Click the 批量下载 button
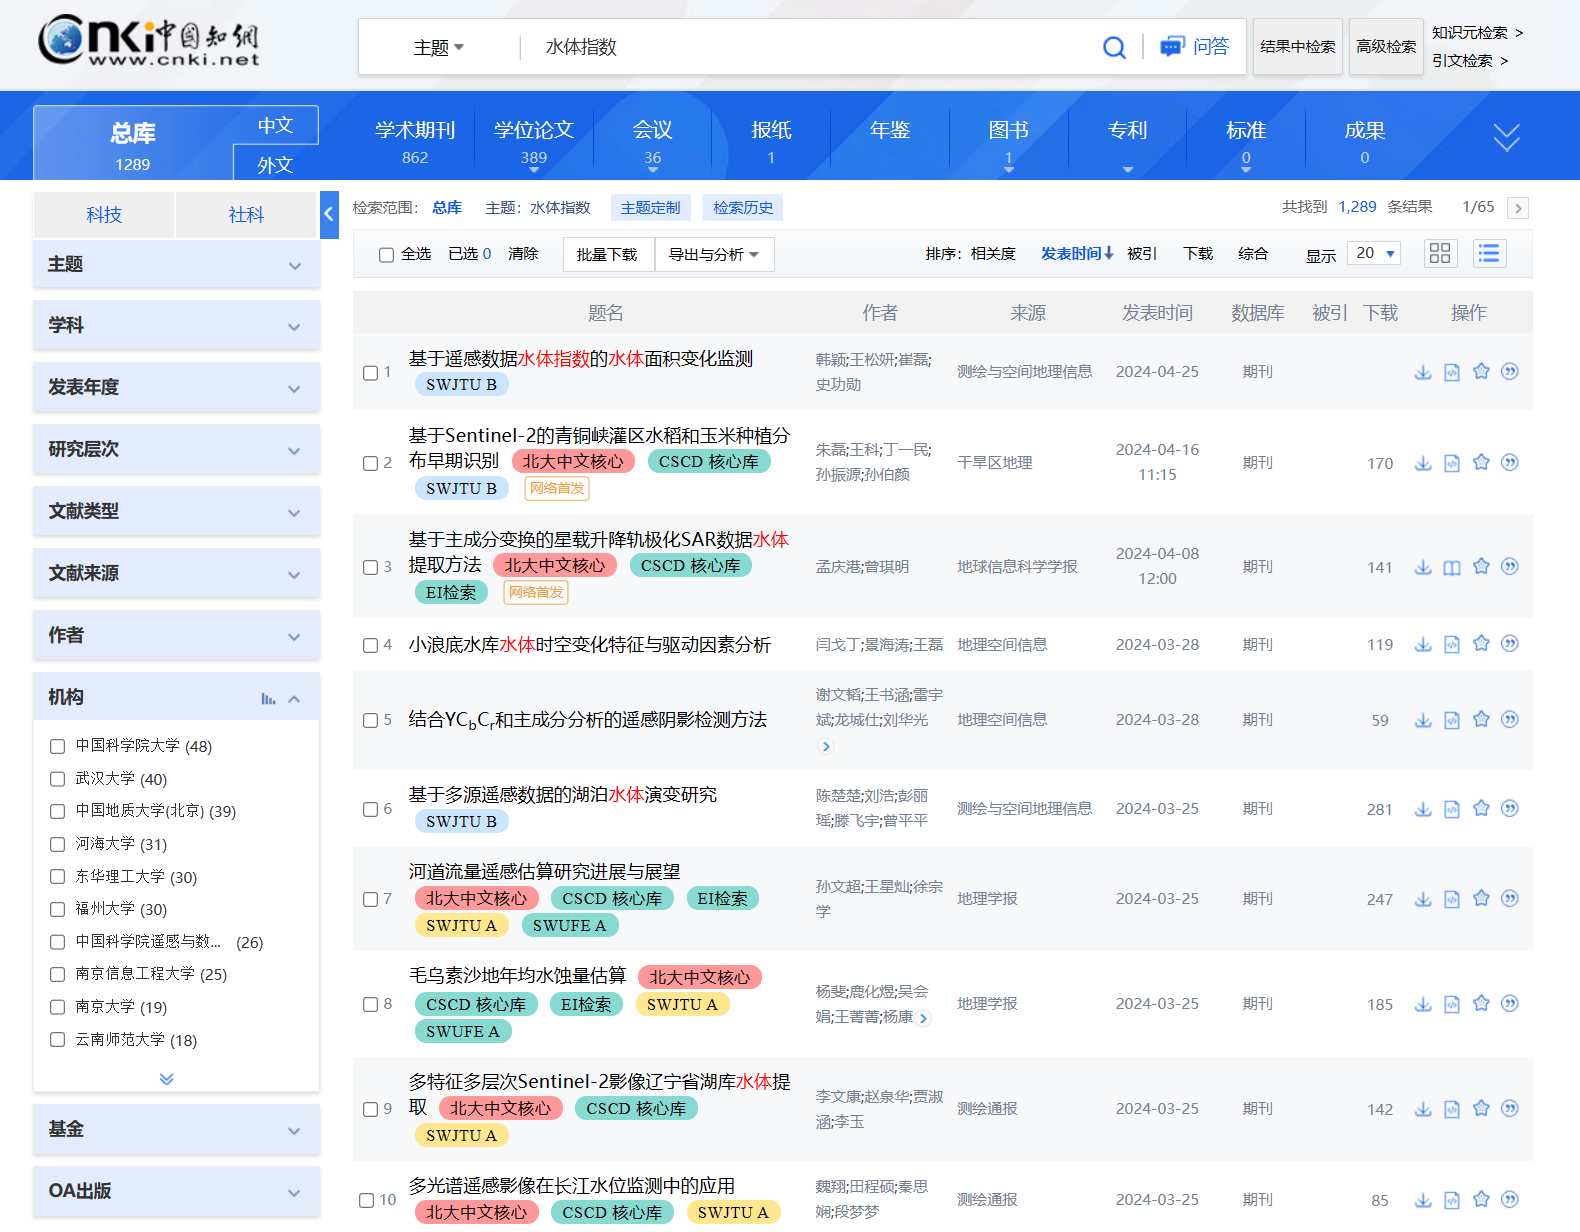 [x=607, y=255]
